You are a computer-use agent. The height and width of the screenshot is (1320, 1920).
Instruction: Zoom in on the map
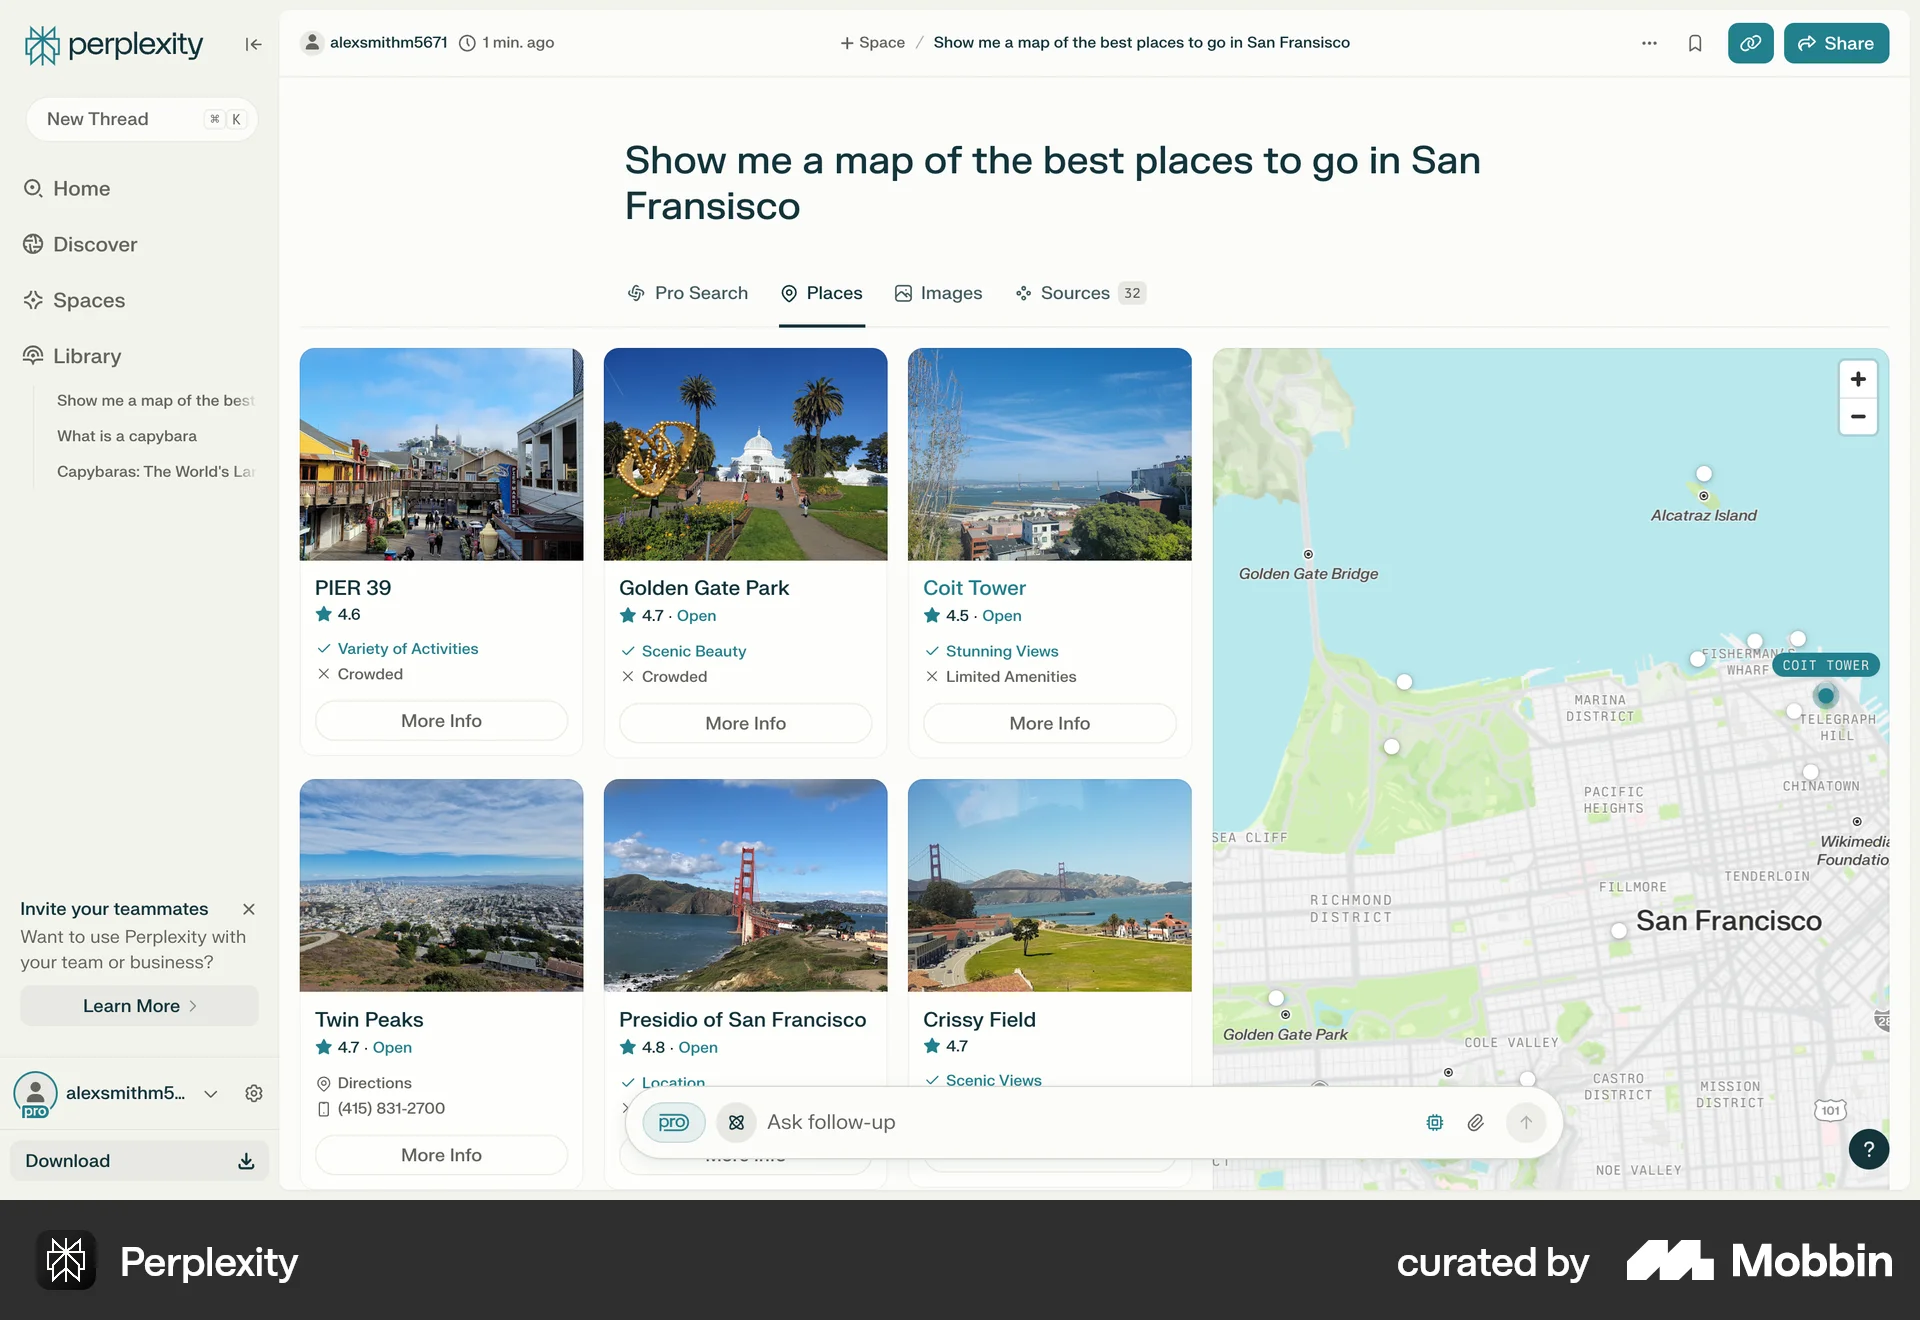tap(1858, 379)
